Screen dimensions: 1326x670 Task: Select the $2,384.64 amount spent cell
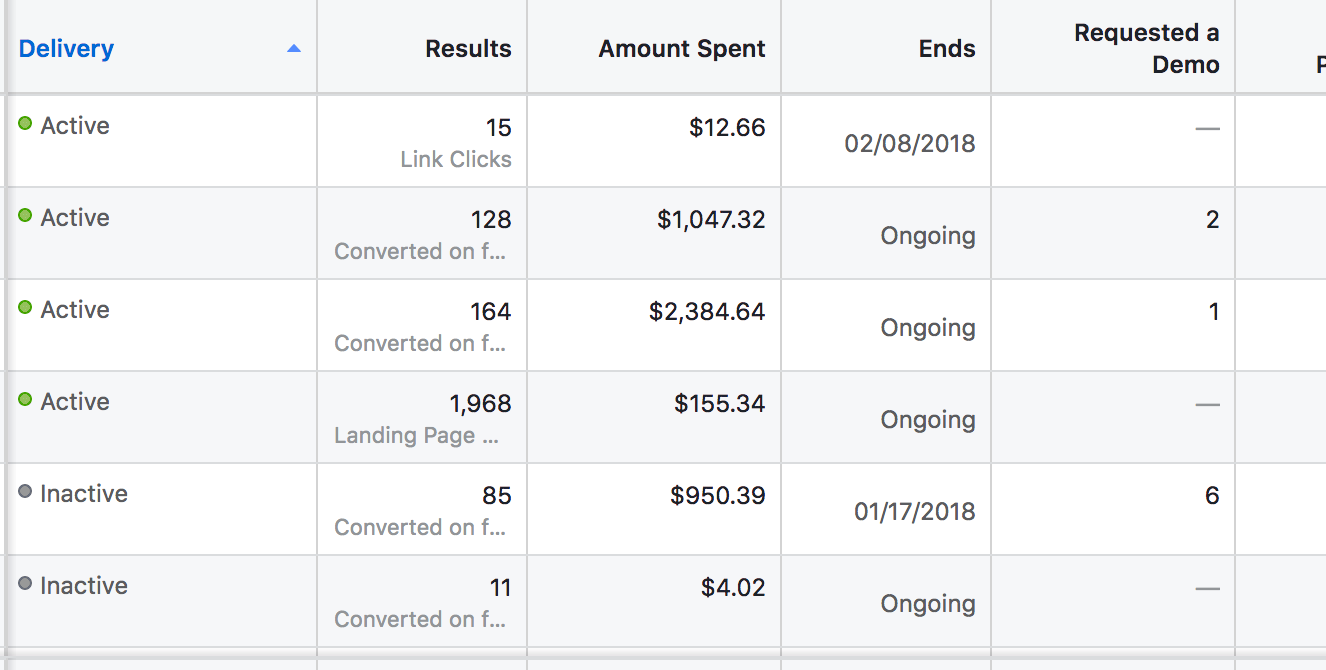(707, 312)
